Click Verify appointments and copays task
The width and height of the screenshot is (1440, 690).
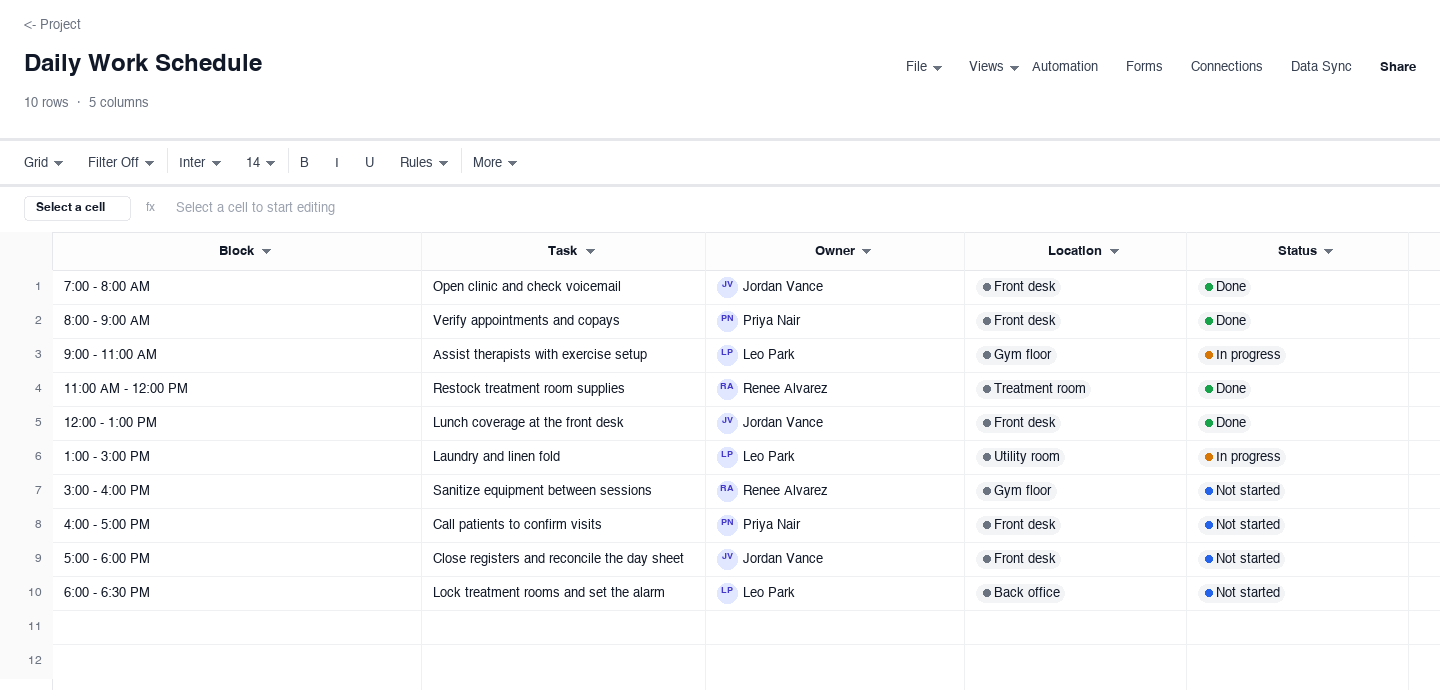coord(526,321)
